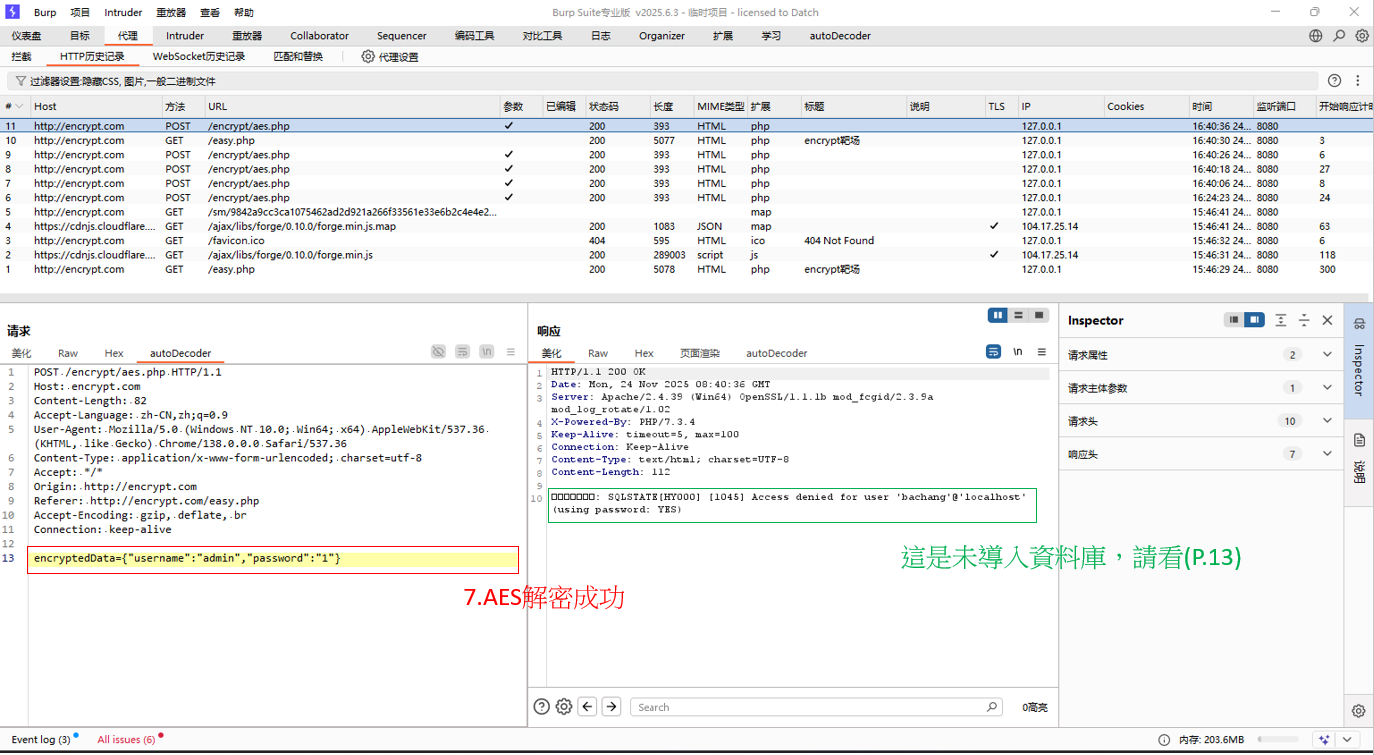Image resolution: width=1374 pixels, height=755 pixels.
Task: Open settings via top-right gear icon
Action: [x=1362, y=35]
